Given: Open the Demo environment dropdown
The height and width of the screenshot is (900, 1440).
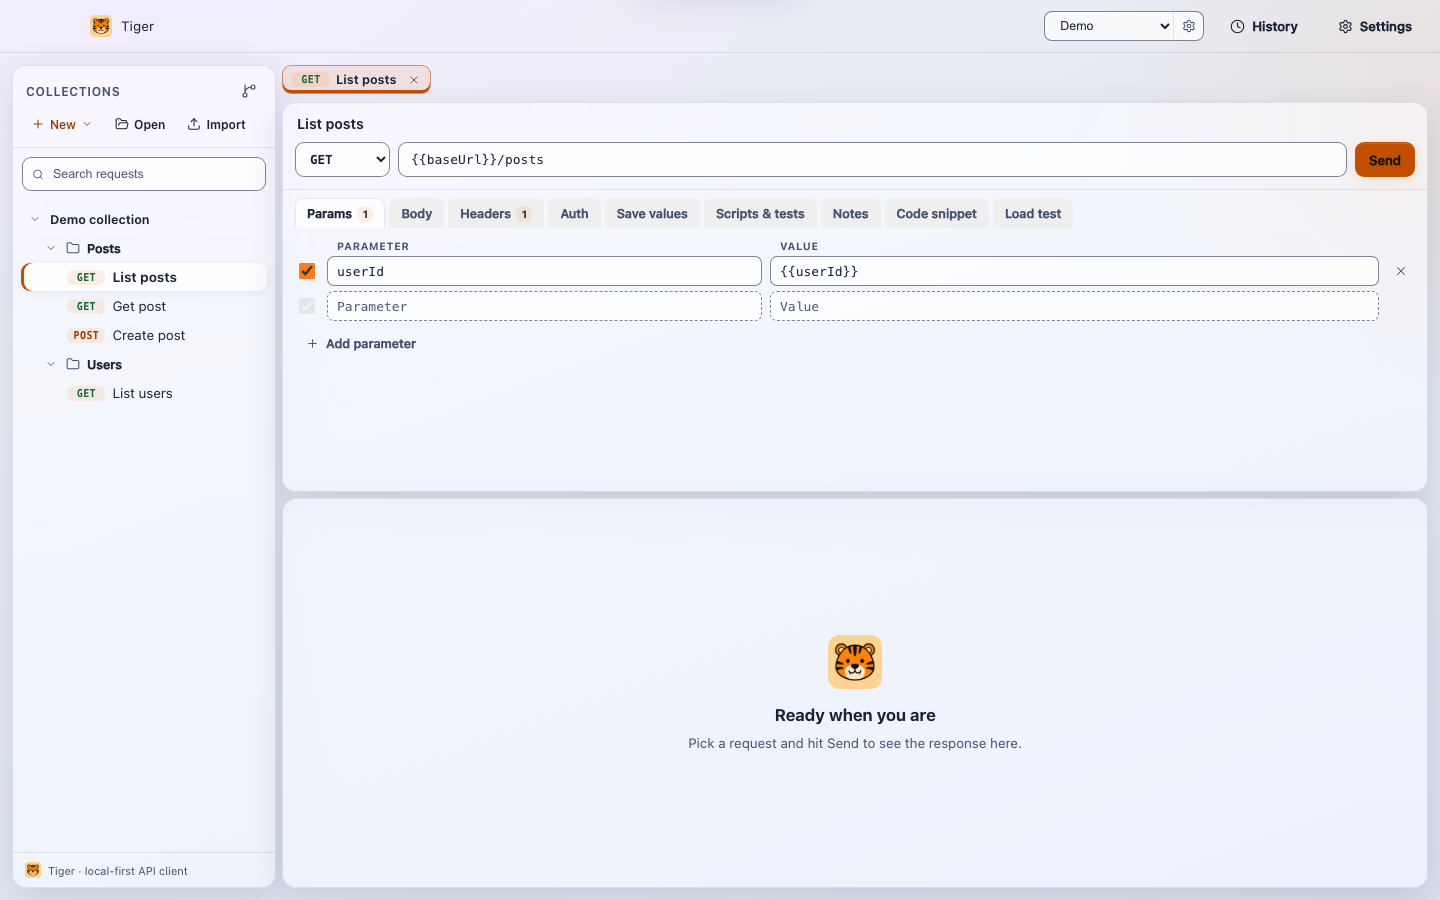Looking at the screenshot, I should (1110, 26).
